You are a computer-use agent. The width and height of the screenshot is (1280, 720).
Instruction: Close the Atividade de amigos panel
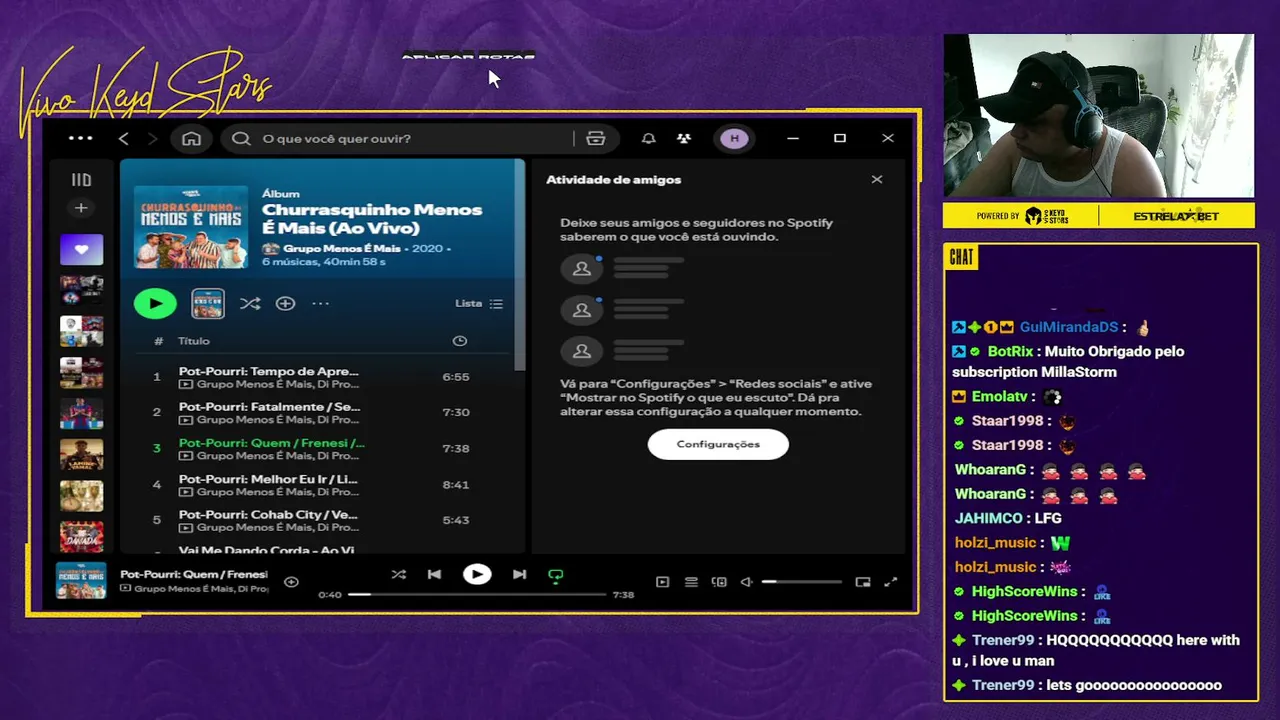point(877,180)
